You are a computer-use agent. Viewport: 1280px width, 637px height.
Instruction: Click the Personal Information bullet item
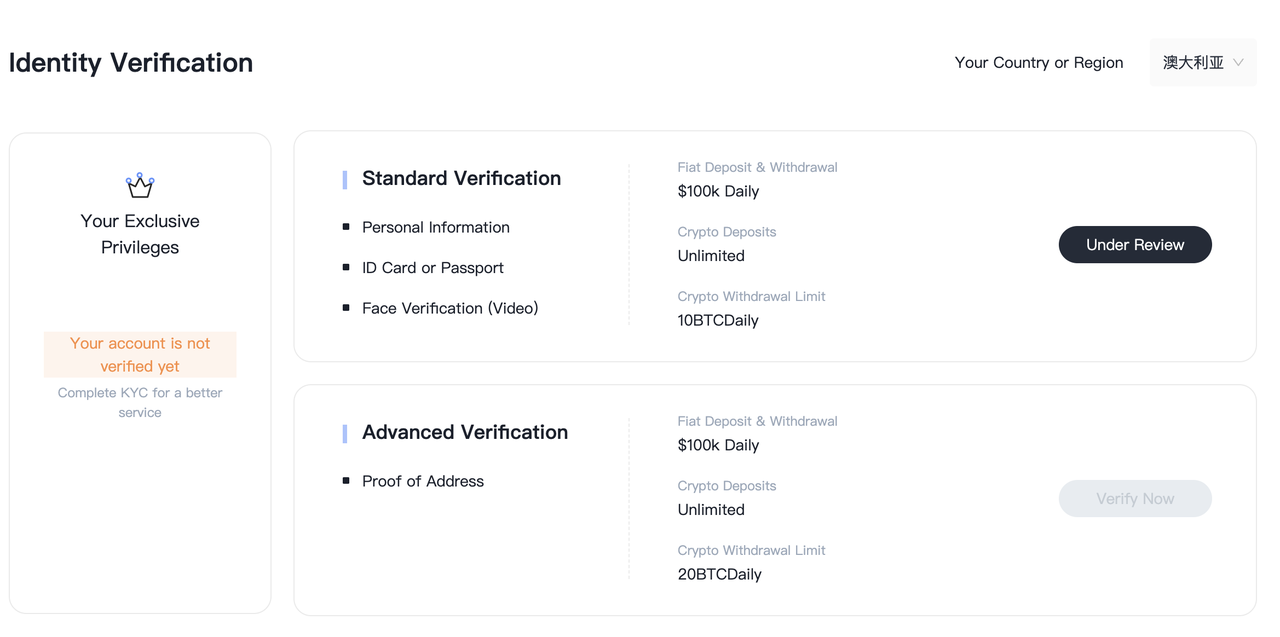click(435, 227)
